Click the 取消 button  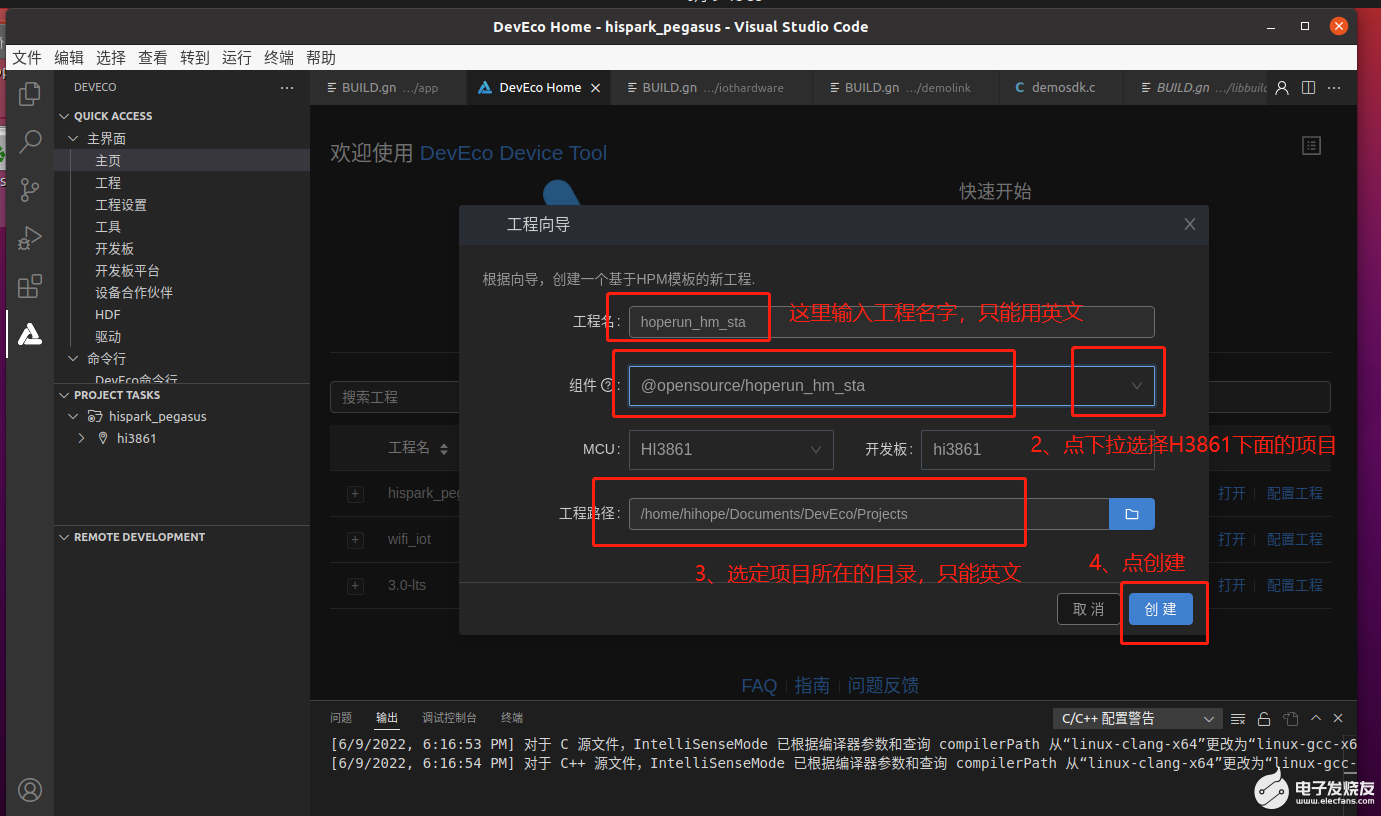coord(1089,609)
